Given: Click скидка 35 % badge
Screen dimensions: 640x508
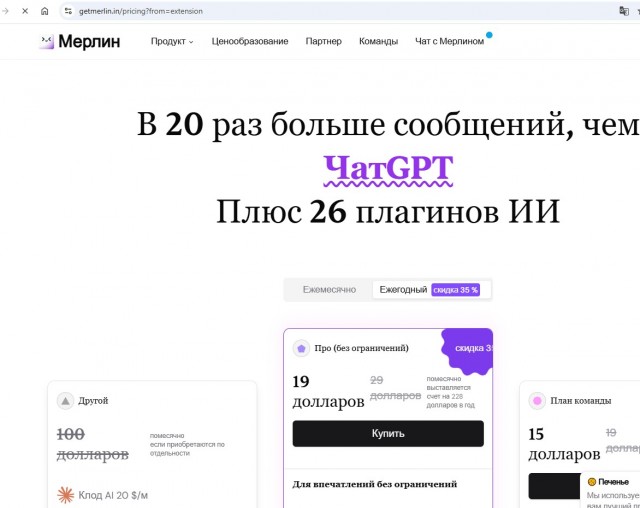Looking at the screenshot, I should click(x=456, y=290).
